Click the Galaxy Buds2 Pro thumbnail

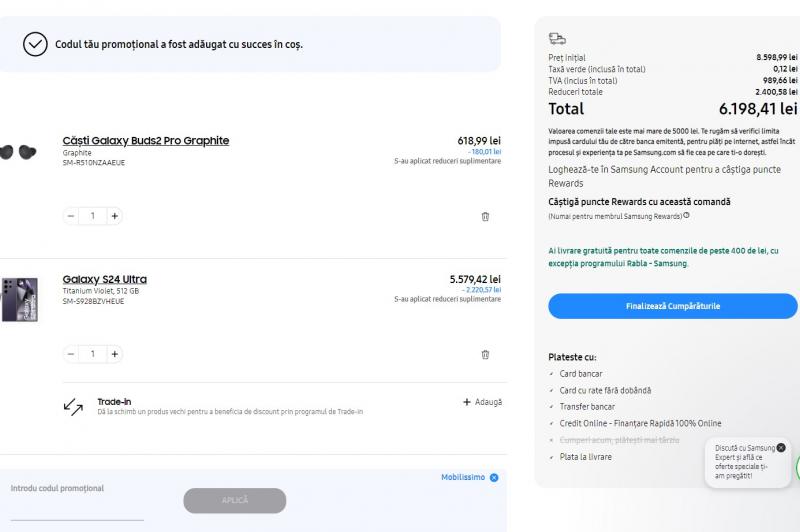(x=17, y=152)
